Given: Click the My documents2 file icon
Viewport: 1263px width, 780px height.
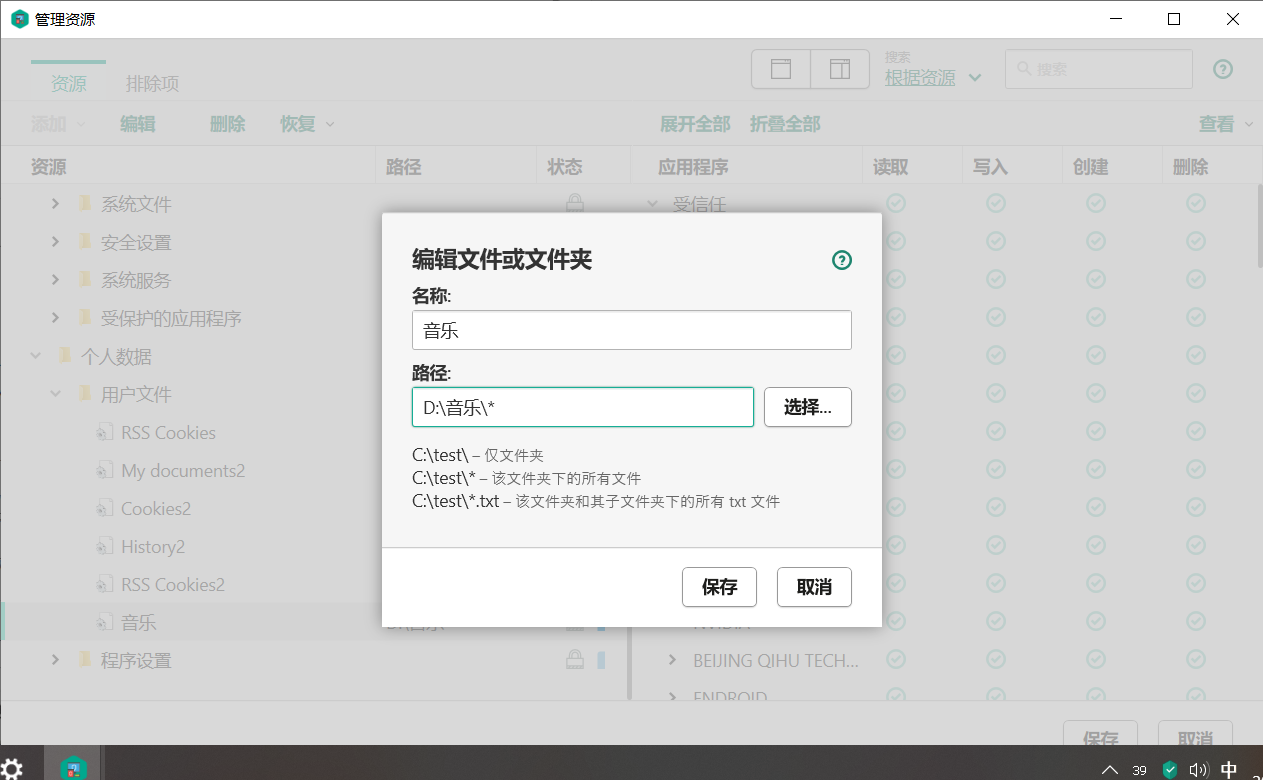Looking at the screenshot, I should click(104, 471).
